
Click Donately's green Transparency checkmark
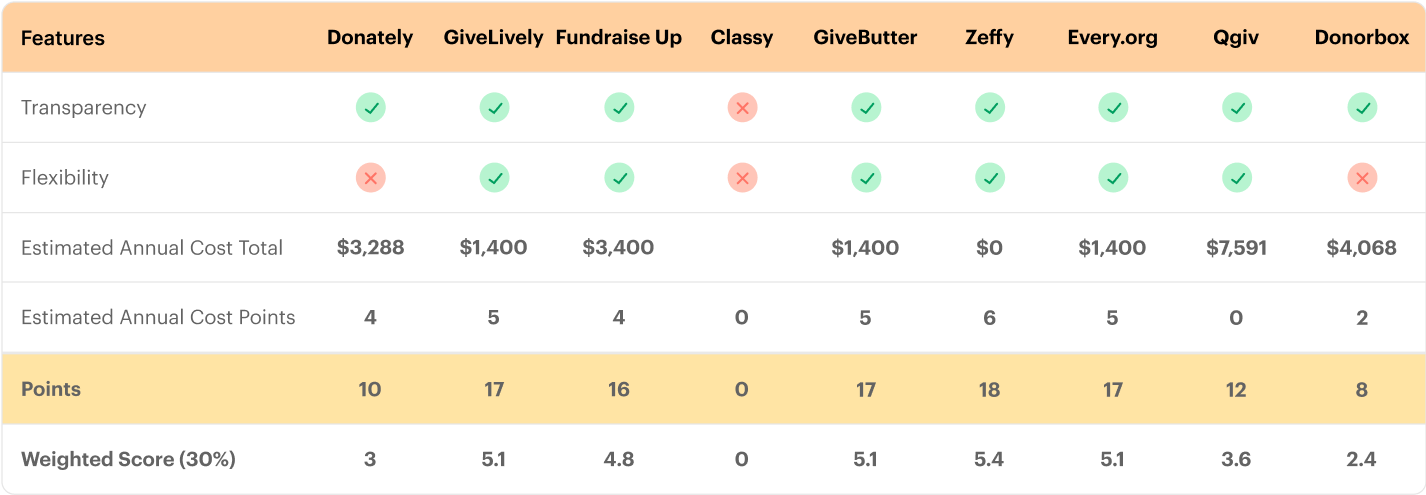(x=370, y=107)
